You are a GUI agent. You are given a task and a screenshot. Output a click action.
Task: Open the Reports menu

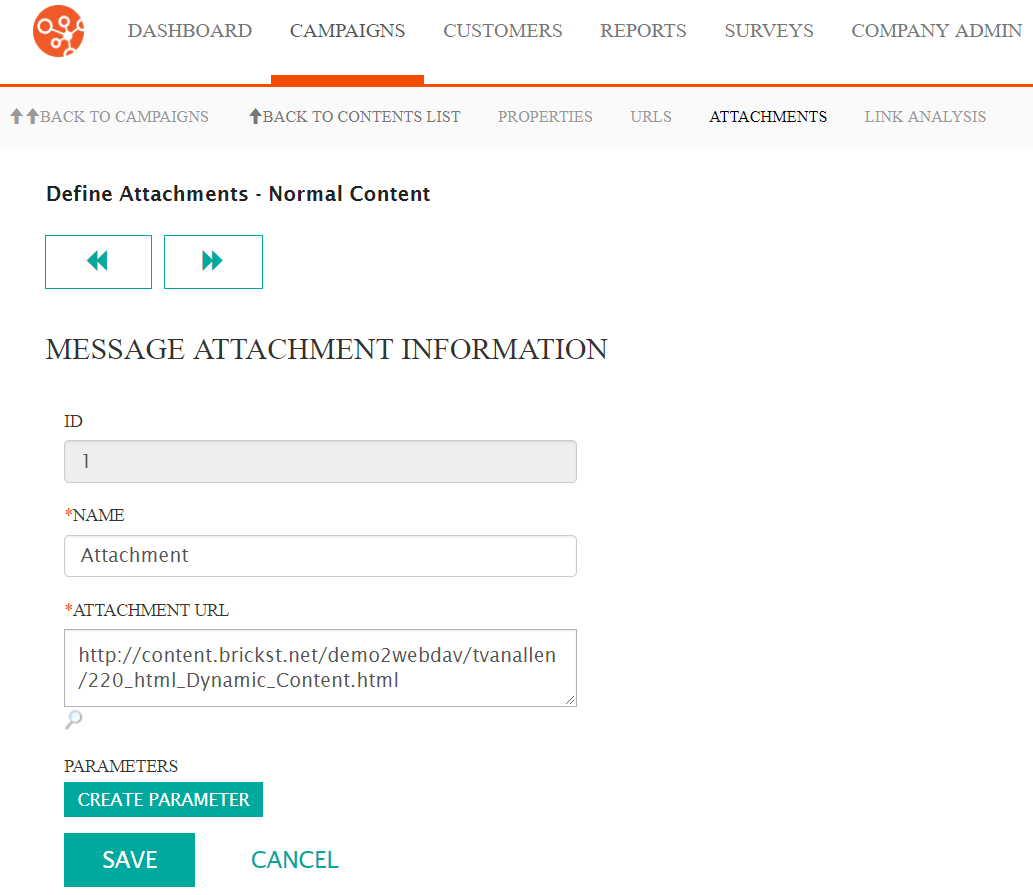pos(643,30)
